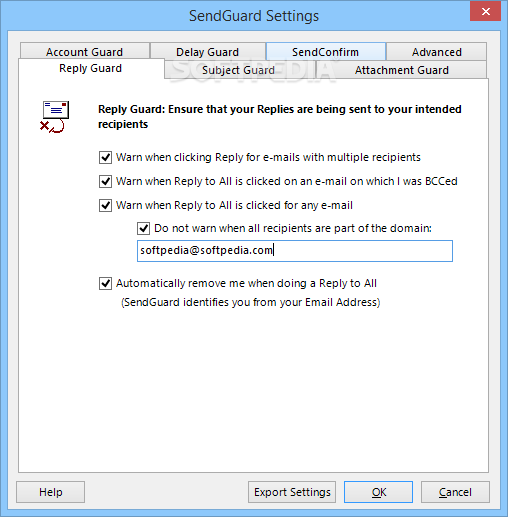Go to the Advanced tab
The height and width of the screenshot is (517, 508).
(436, 52)
